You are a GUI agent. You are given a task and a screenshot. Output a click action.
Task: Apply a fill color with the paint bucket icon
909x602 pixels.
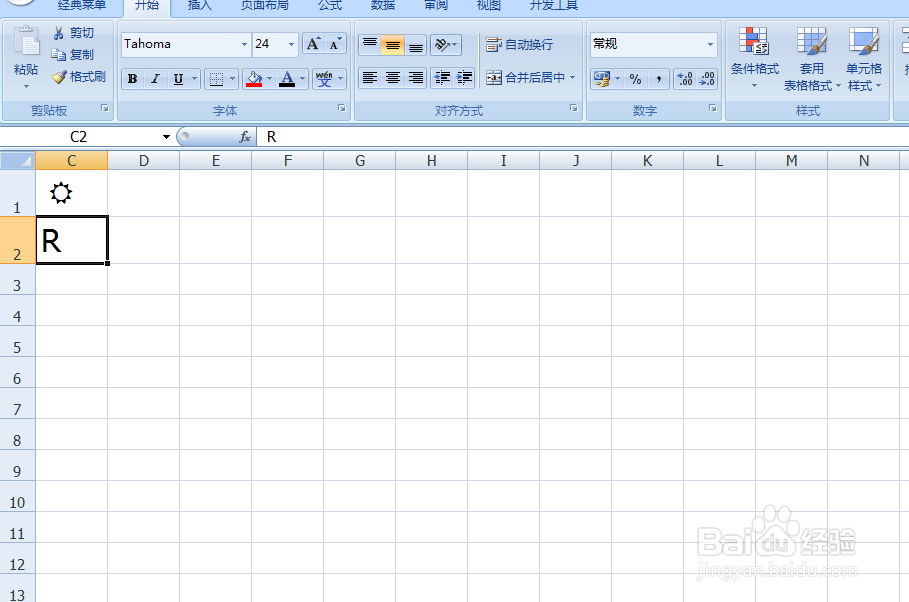coord(252,79)
